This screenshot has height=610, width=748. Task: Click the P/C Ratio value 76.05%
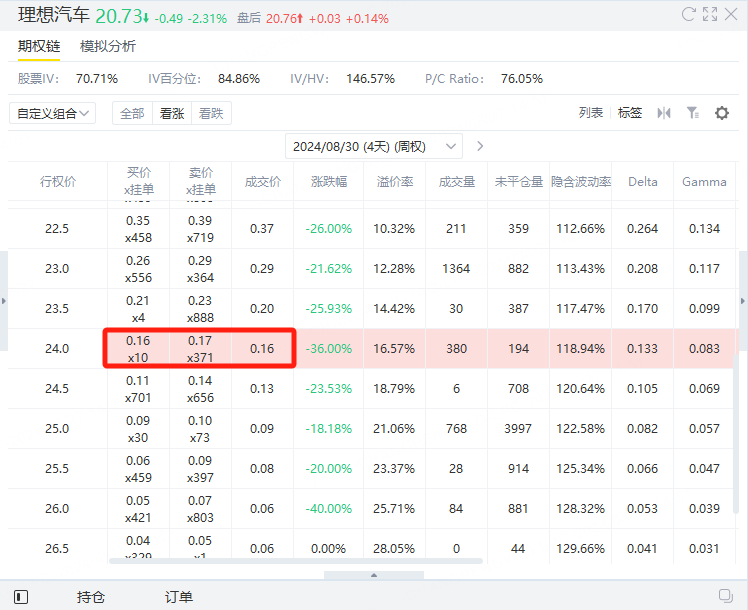(522, 79)
